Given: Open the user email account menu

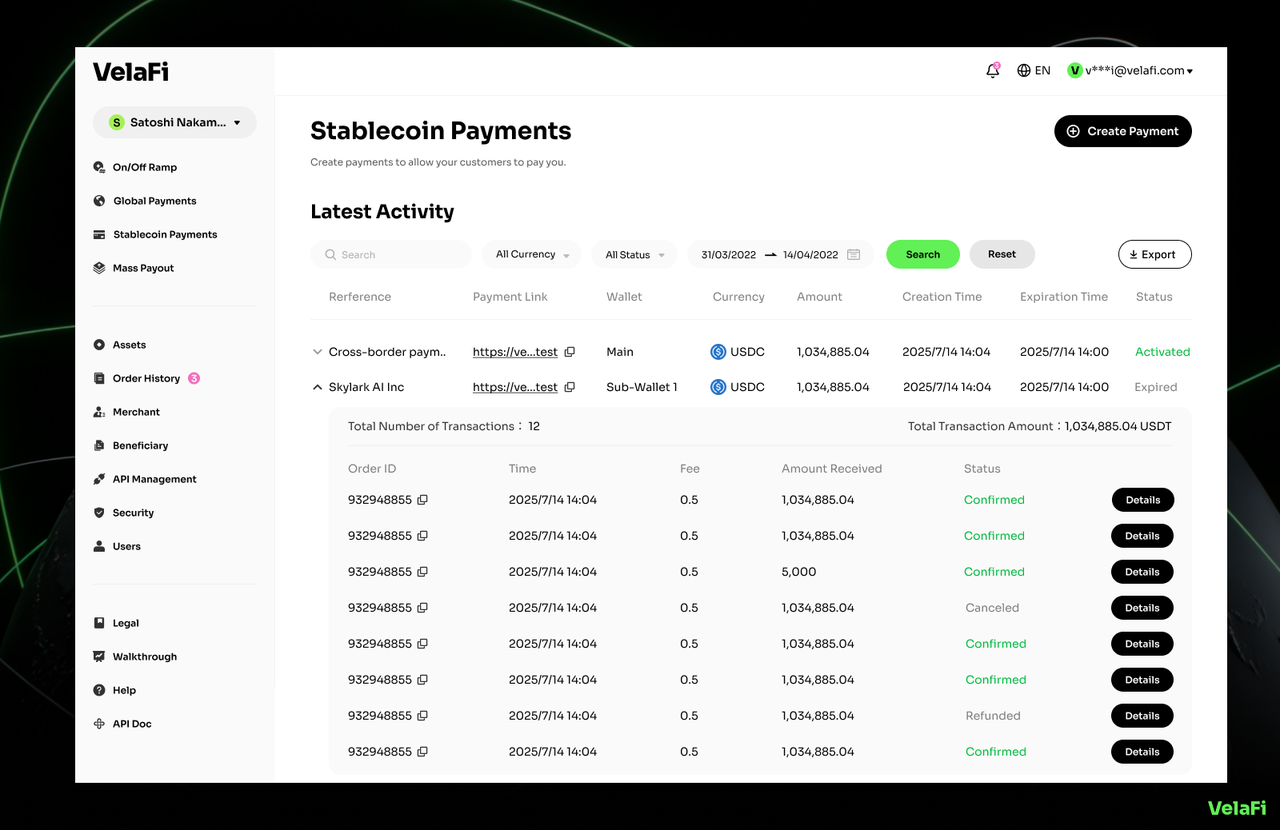Looking at the screenshot, I should point(1130,71).
